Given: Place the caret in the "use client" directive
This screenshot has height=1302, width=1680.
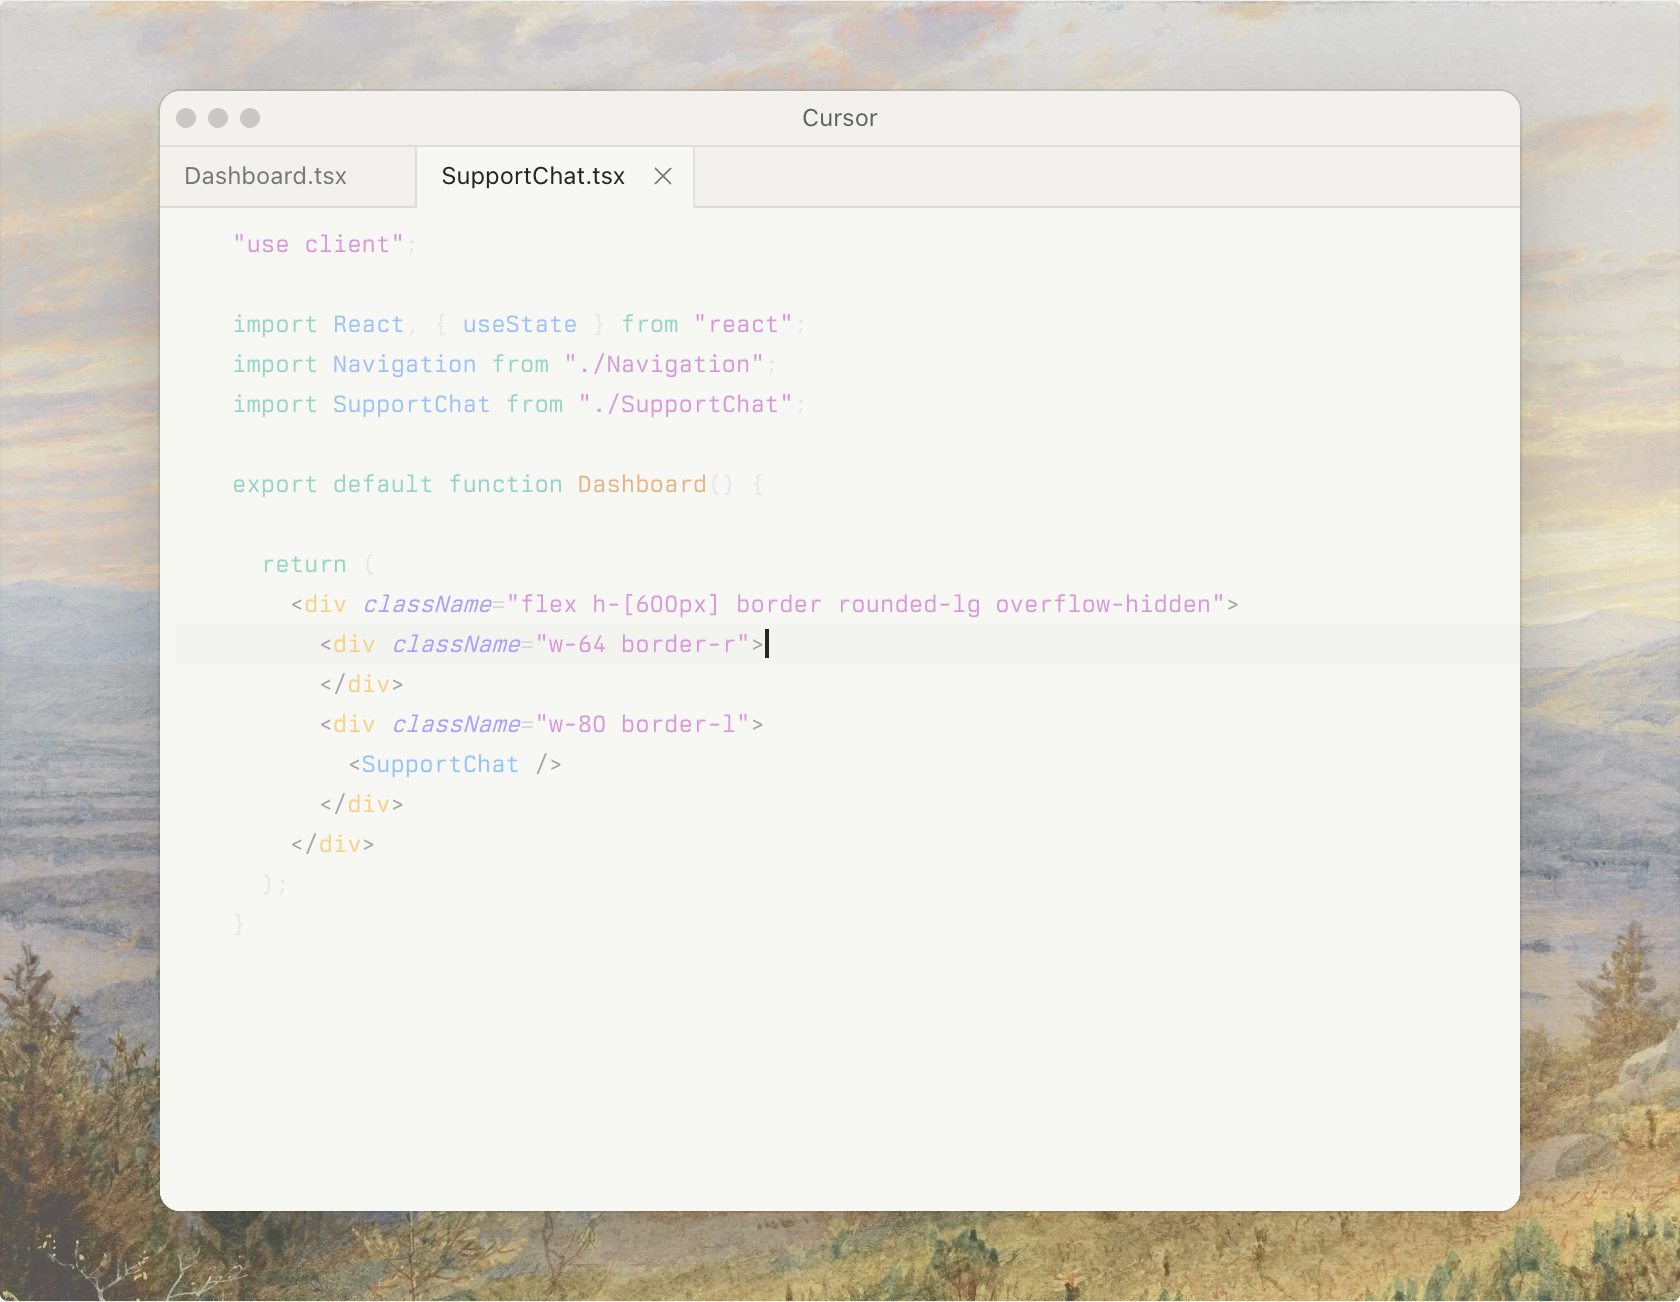Looking at the screenshot, I should coord(318,245).
